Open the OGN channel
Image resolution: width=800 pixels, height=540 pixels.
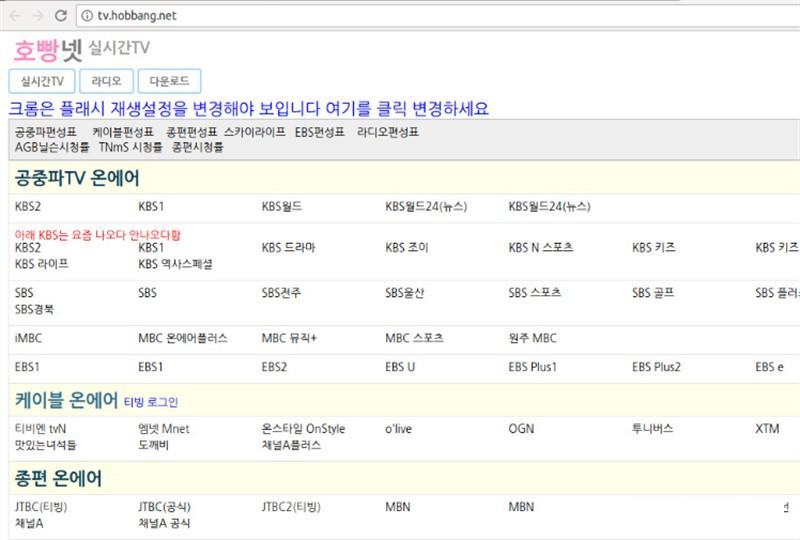521,429
